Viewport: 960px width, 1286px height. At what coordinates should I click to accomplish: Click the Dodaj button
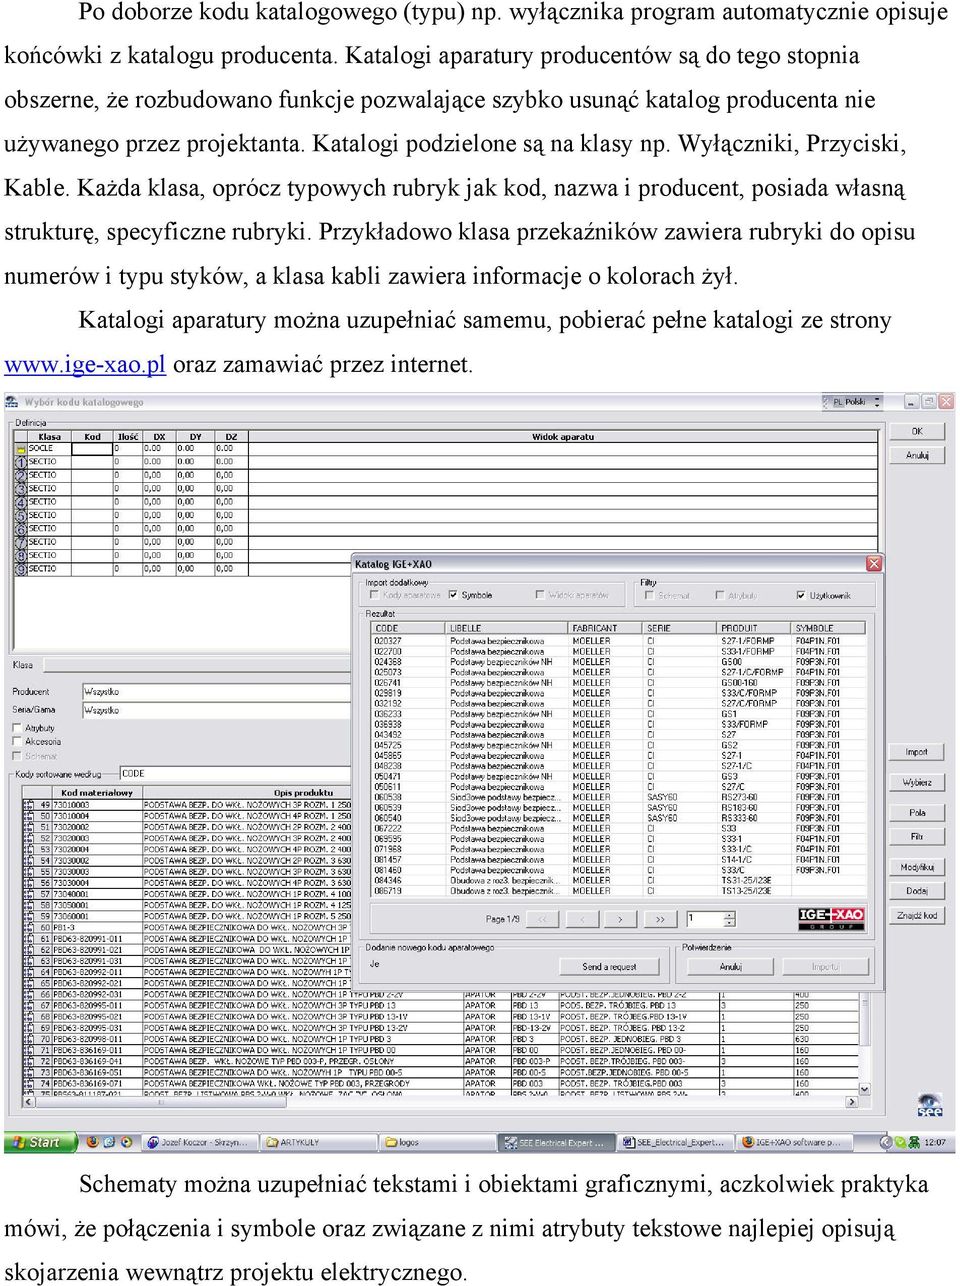click(x=916, y=891)
